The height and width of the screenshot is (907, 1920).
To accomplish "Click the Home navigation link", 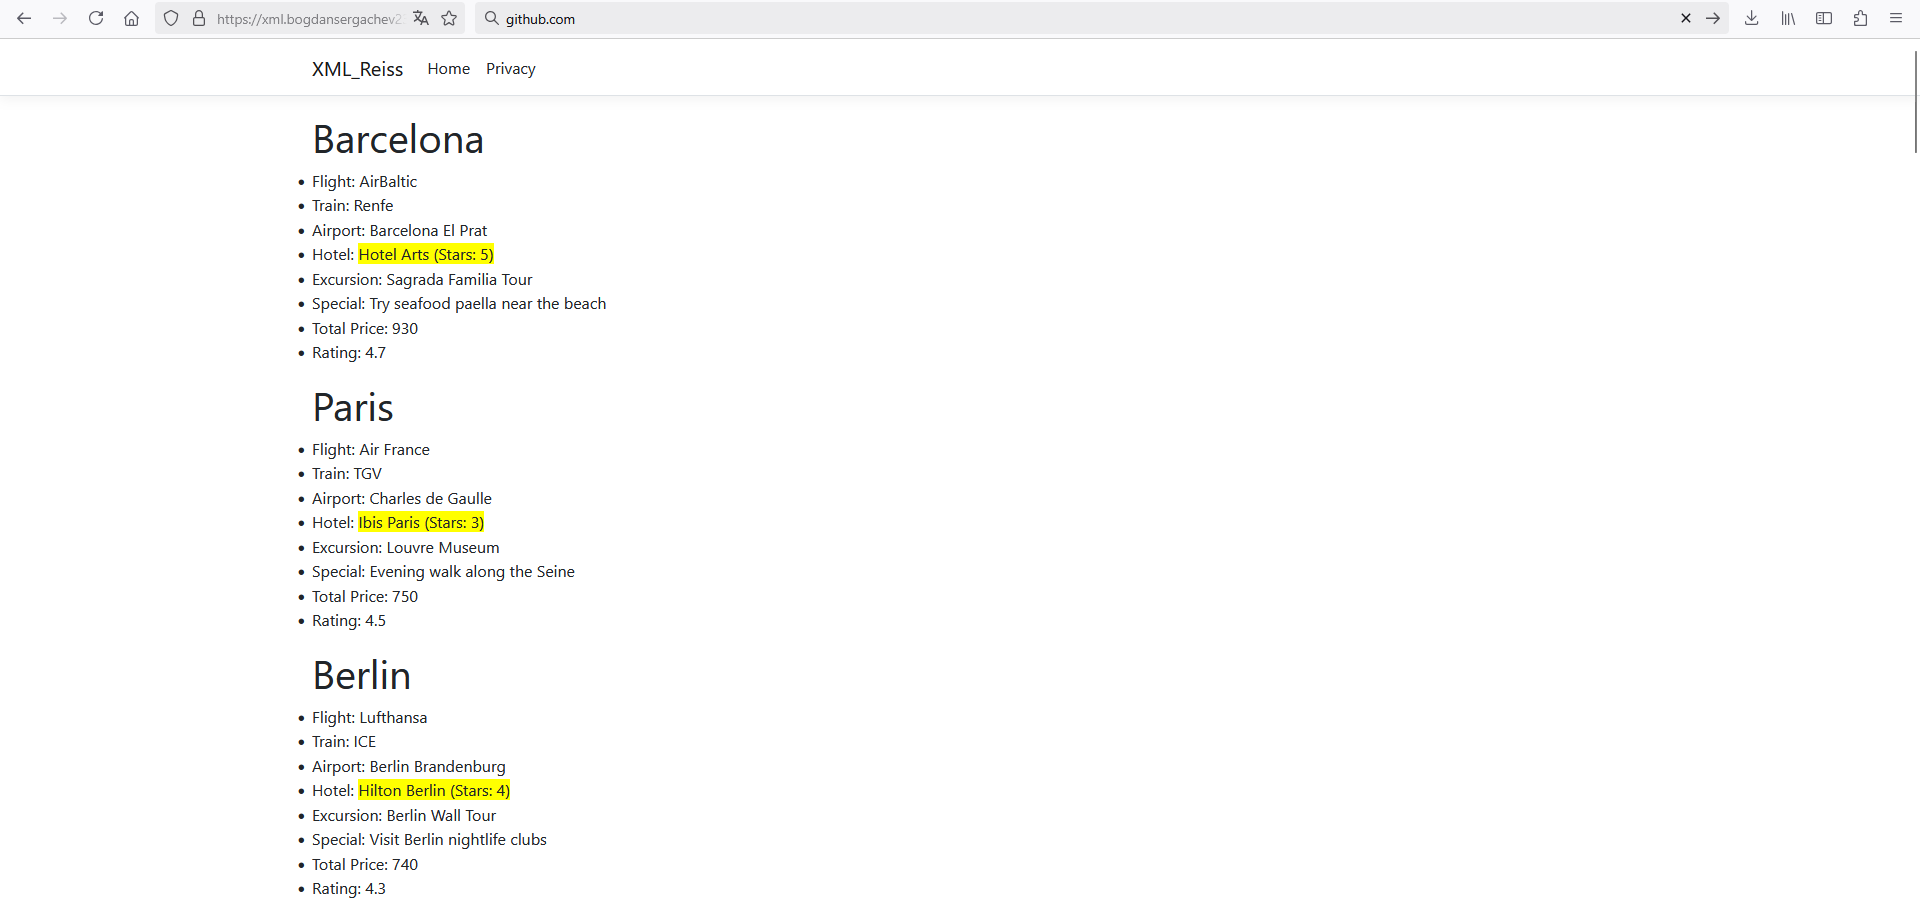I will tap(448, 69).
